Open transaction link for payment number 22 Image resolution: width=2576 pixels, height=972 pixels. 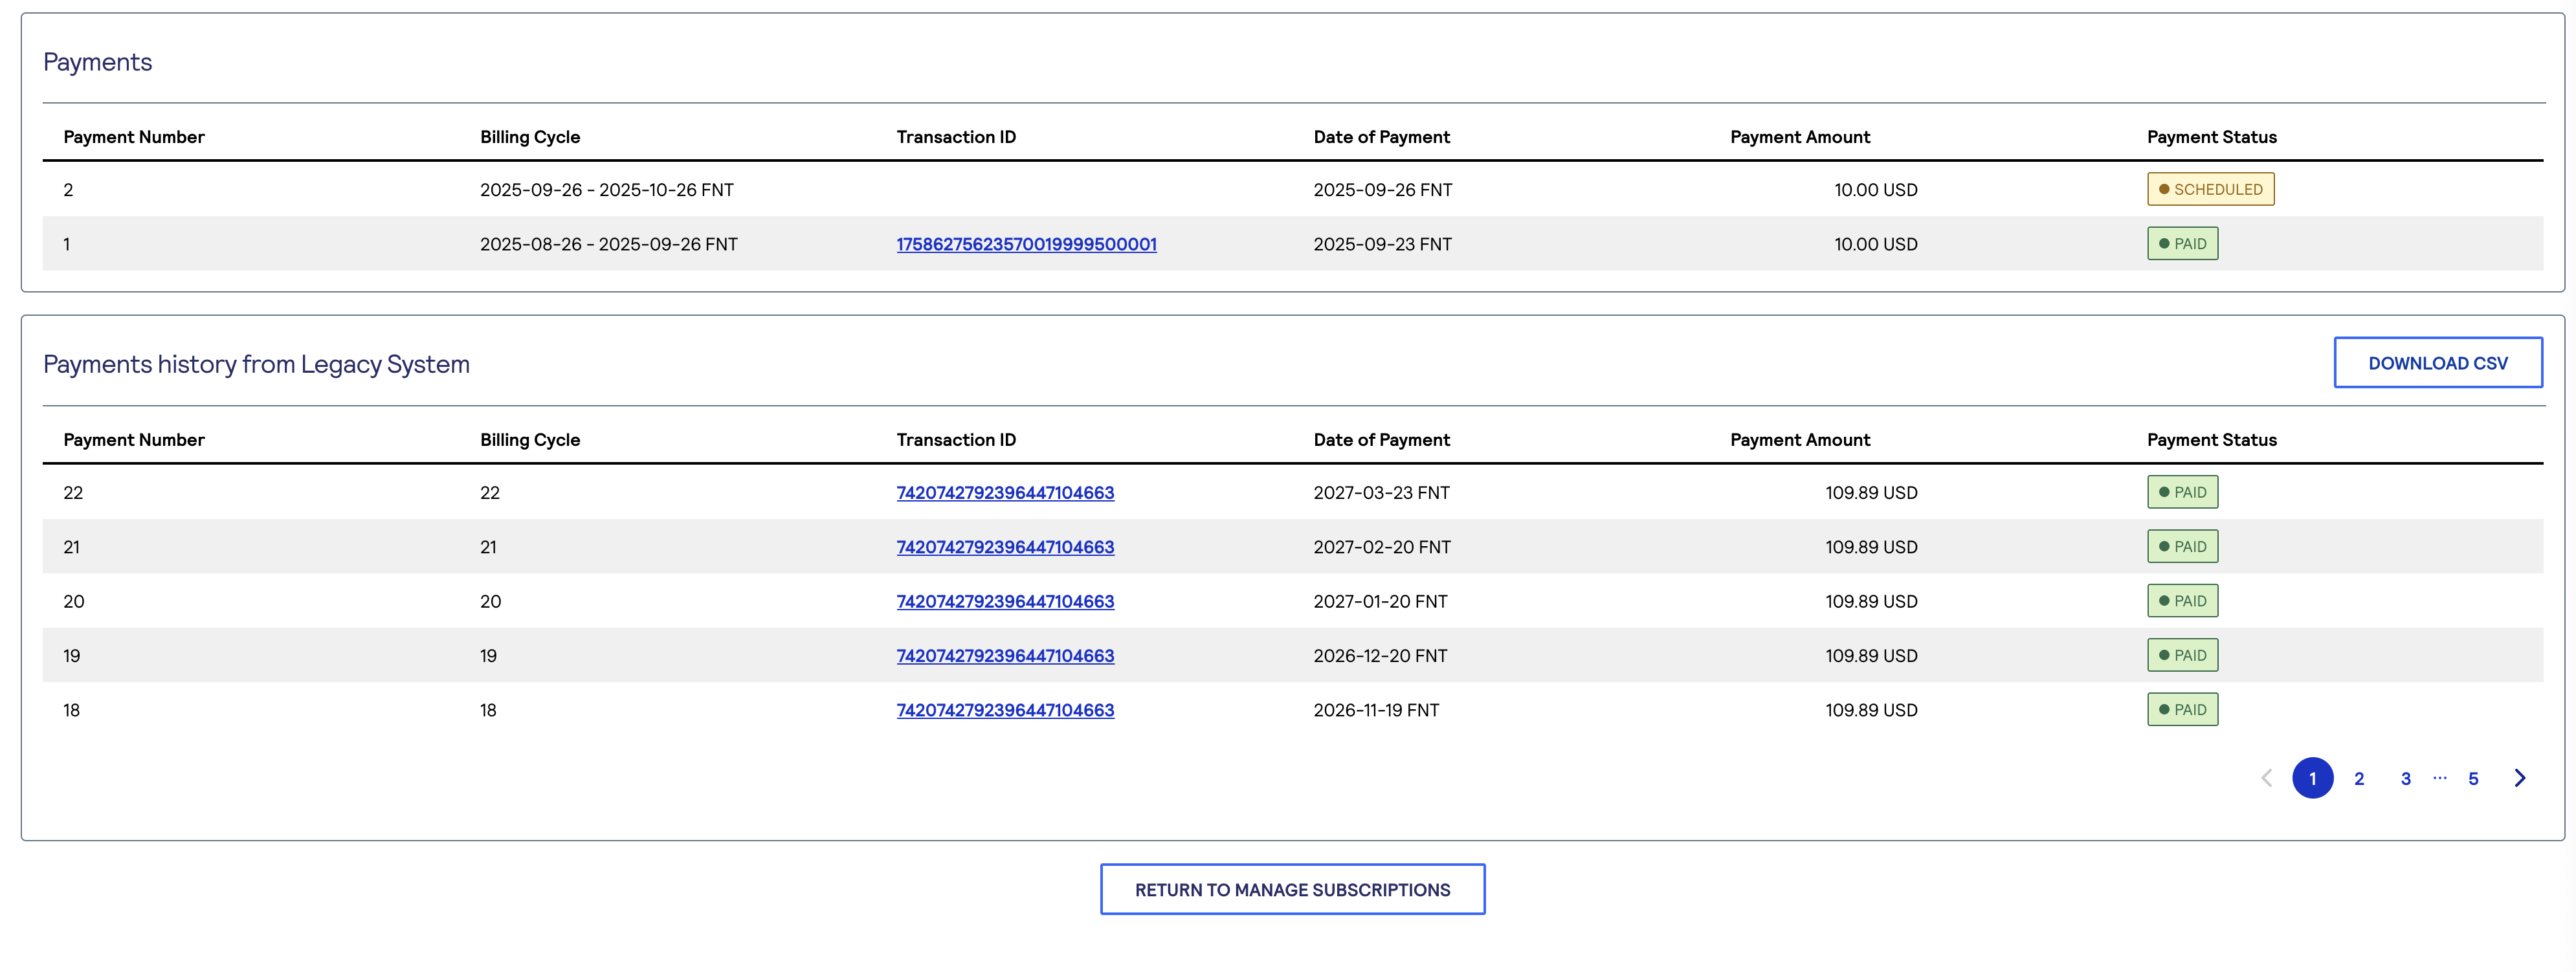click(1005, 492)
